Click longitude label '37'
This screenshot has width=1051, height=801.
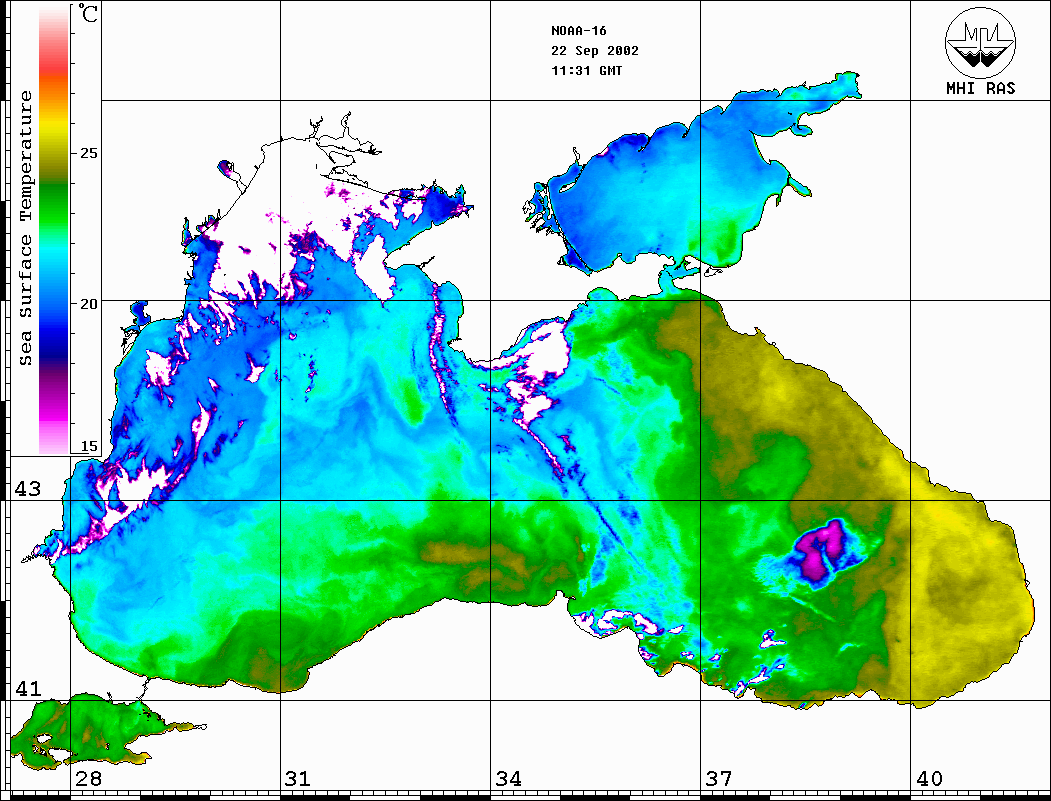point(719,779)
